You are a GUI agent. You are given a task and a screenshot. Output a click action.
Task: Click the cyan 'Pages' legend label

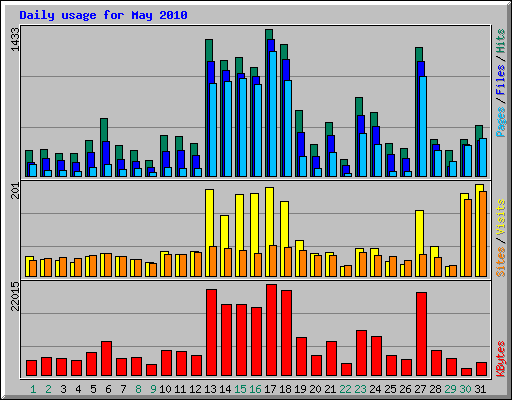click(501, 122)
